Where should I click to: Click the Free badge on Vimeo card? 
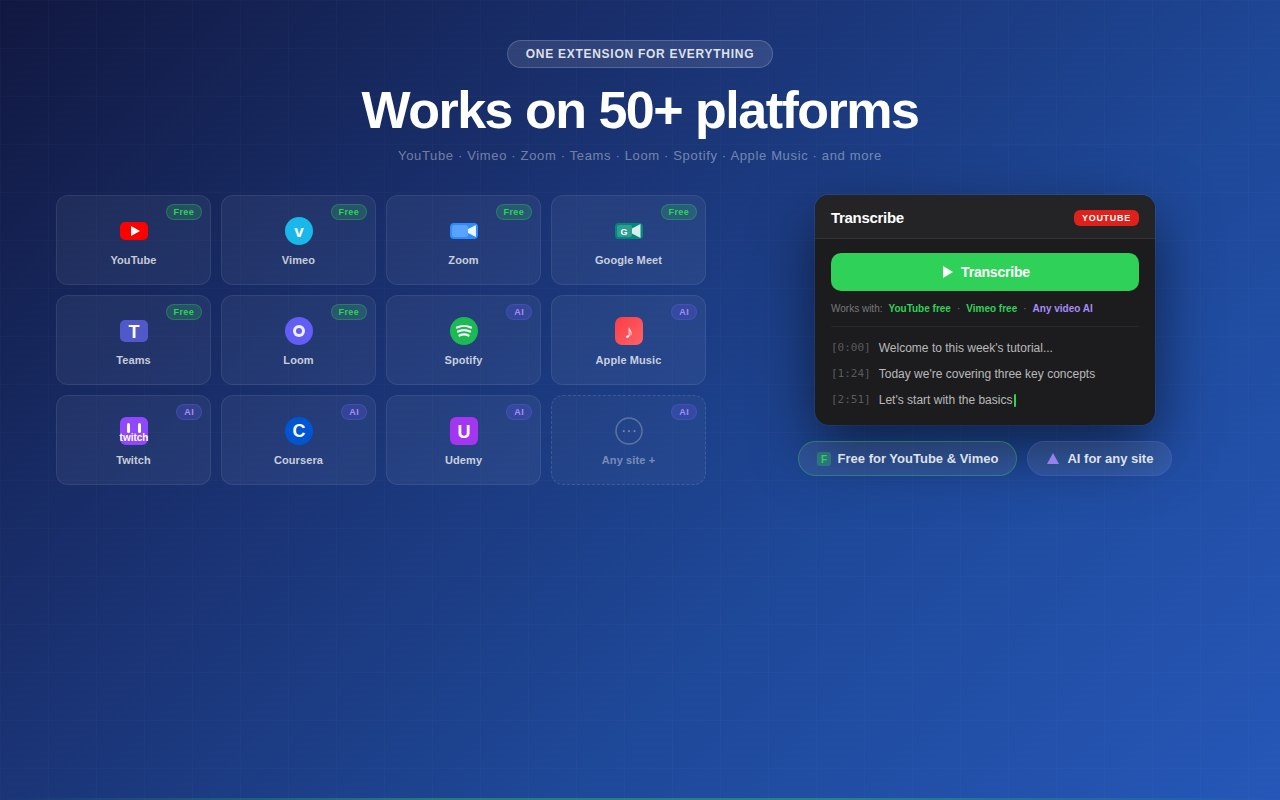[349, 212]
